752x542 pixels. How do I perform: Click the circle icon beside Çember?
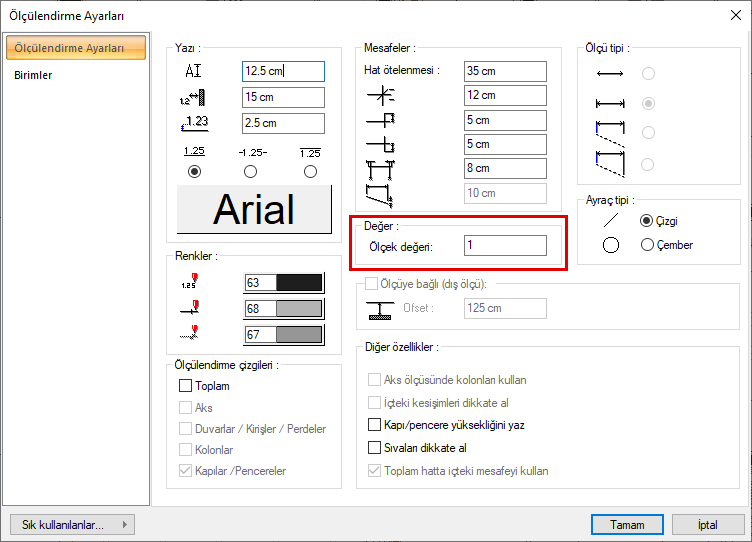point(610,245)
